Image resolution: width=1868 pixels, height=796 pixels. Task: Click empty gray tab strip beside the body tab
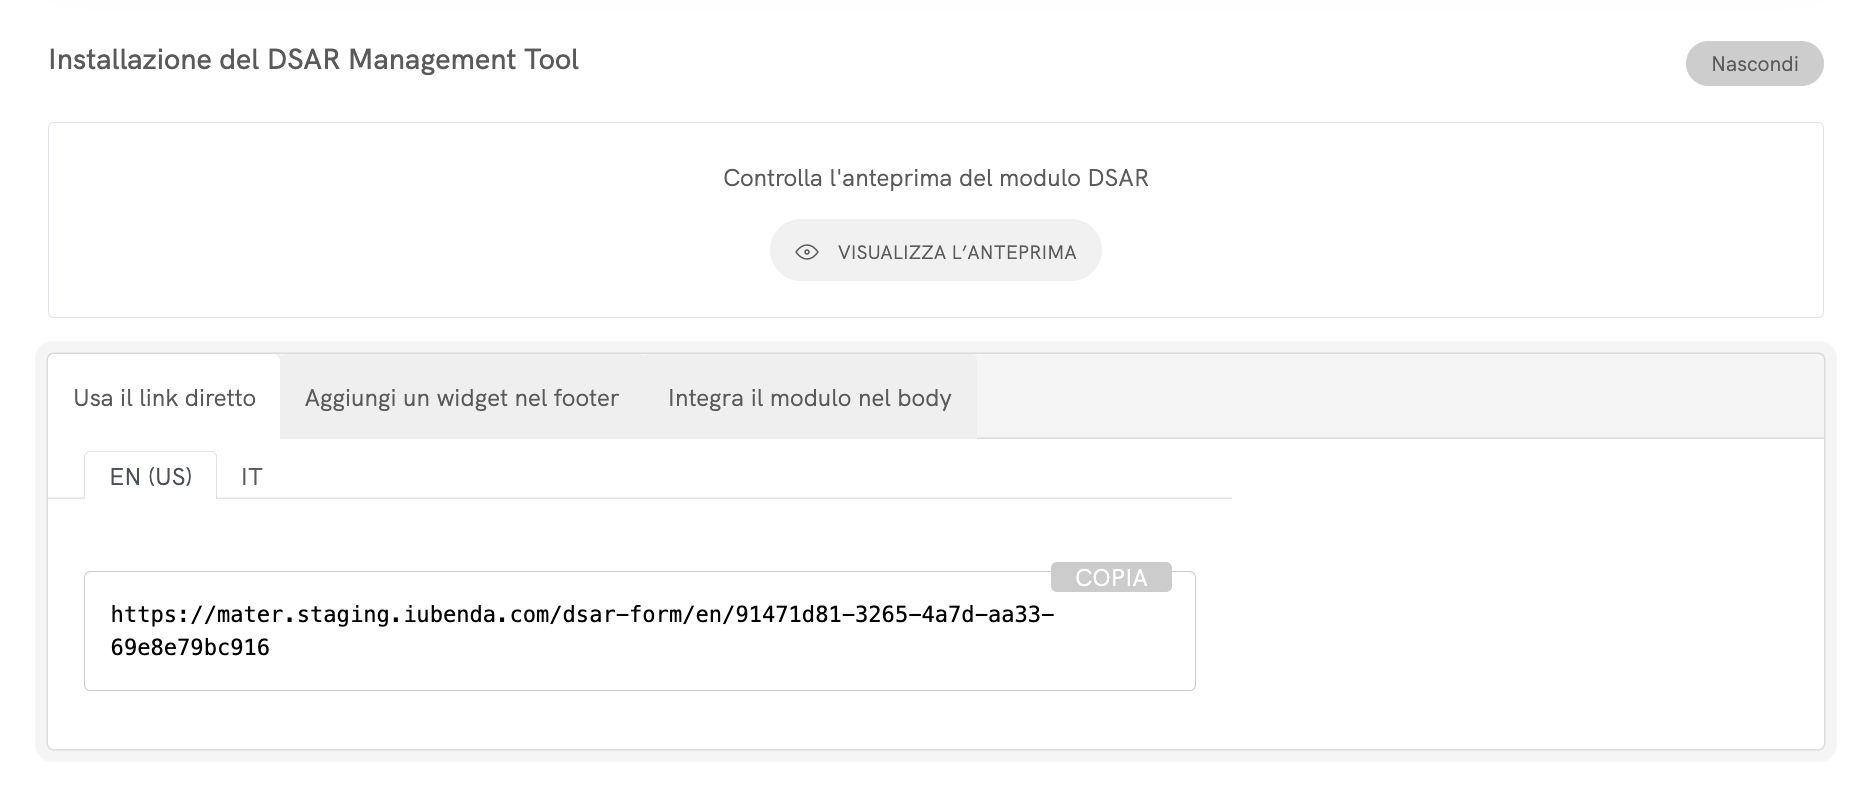[1400, 397]
